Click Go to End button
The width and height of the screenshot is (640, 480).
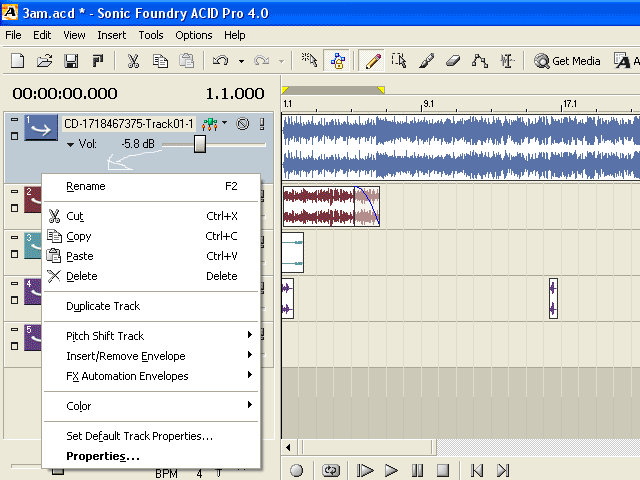(x=503, y=470)
